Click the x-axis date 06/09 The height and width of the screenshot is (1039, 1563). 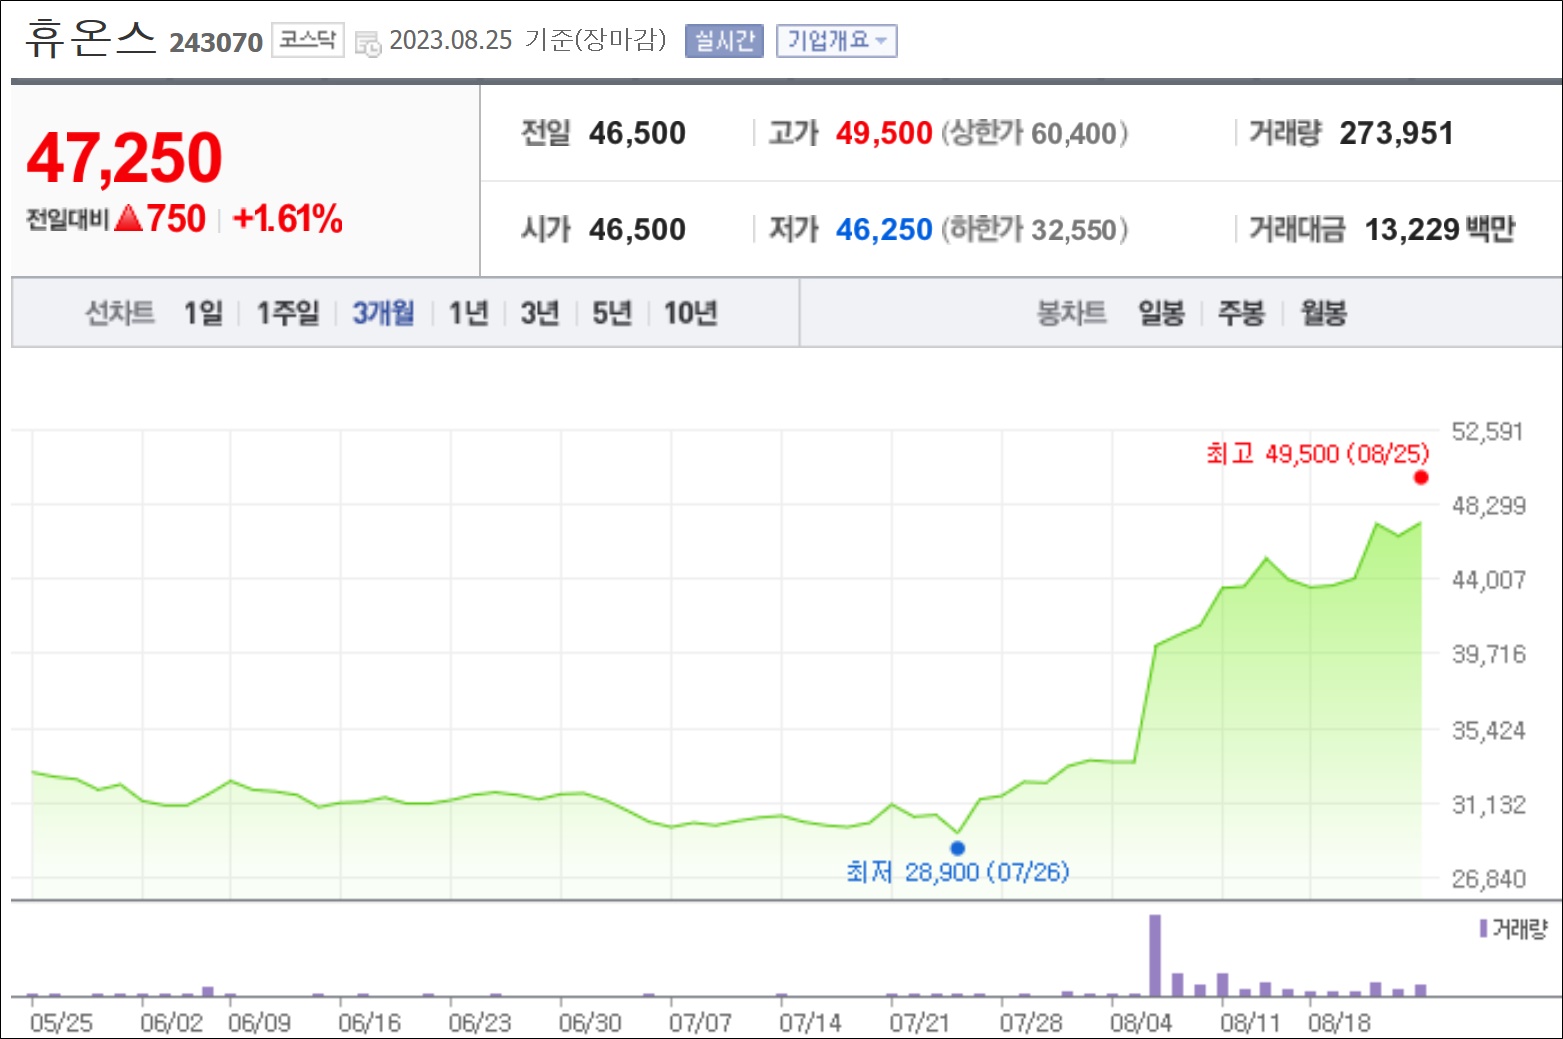[x=259, y=1023]
